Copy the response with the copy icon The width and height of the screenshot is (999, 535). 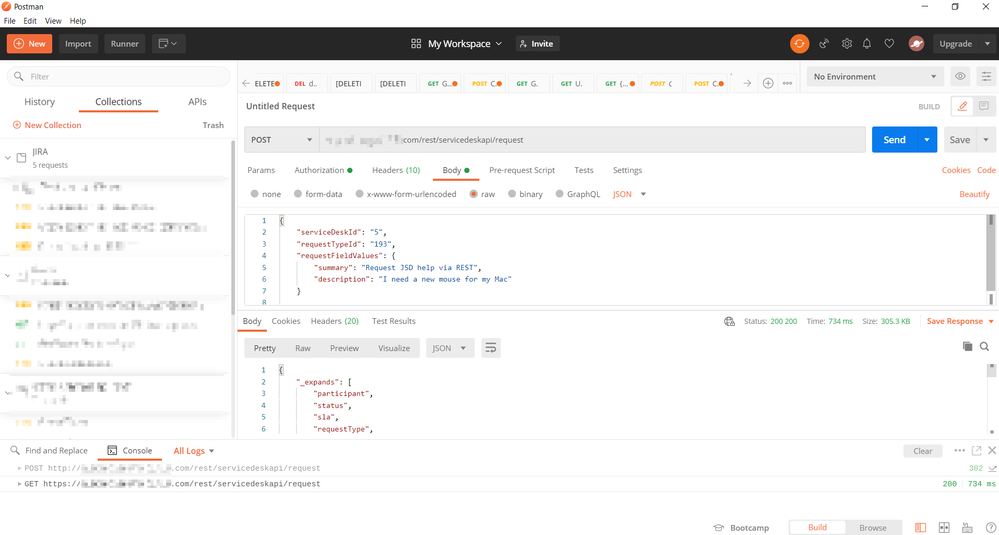pos(967,346)
